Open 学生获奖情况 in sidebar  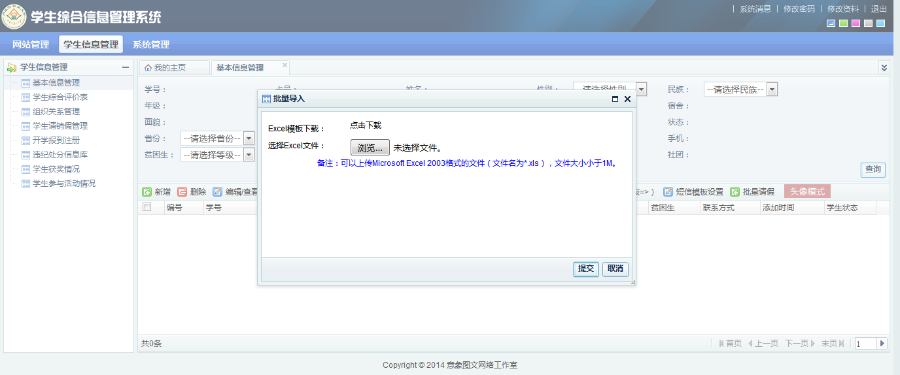tap(56, 169)
